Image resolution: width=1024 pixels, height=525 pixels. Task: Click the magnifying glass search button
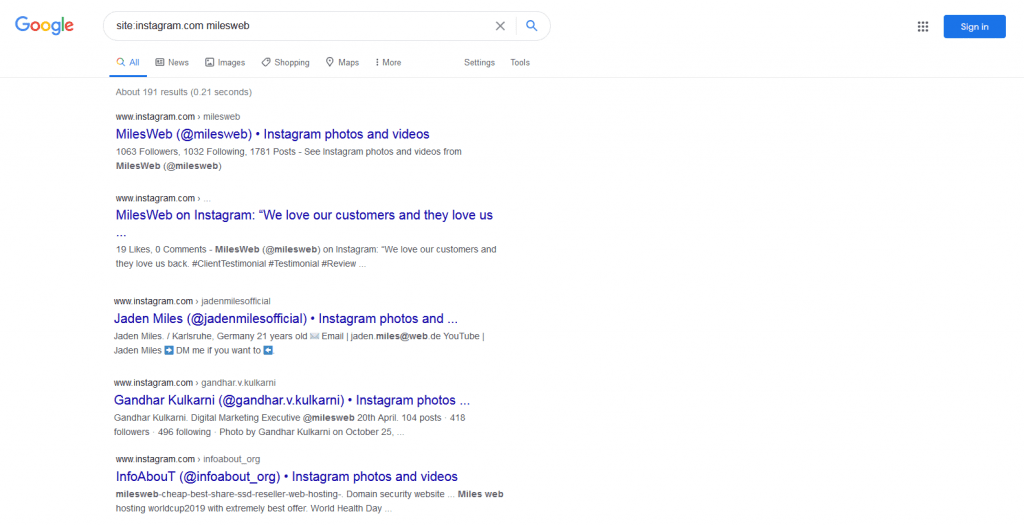(532, 25)
